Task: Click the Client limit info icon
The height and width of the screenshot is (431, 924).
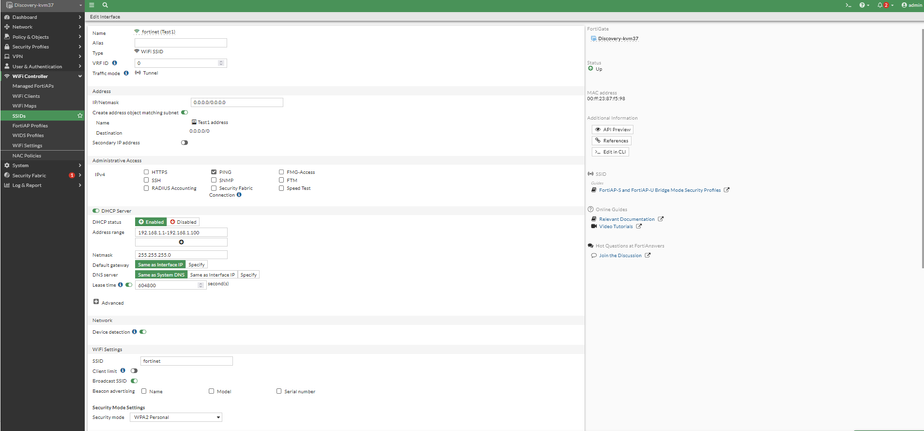Action: tap(123, 370)
